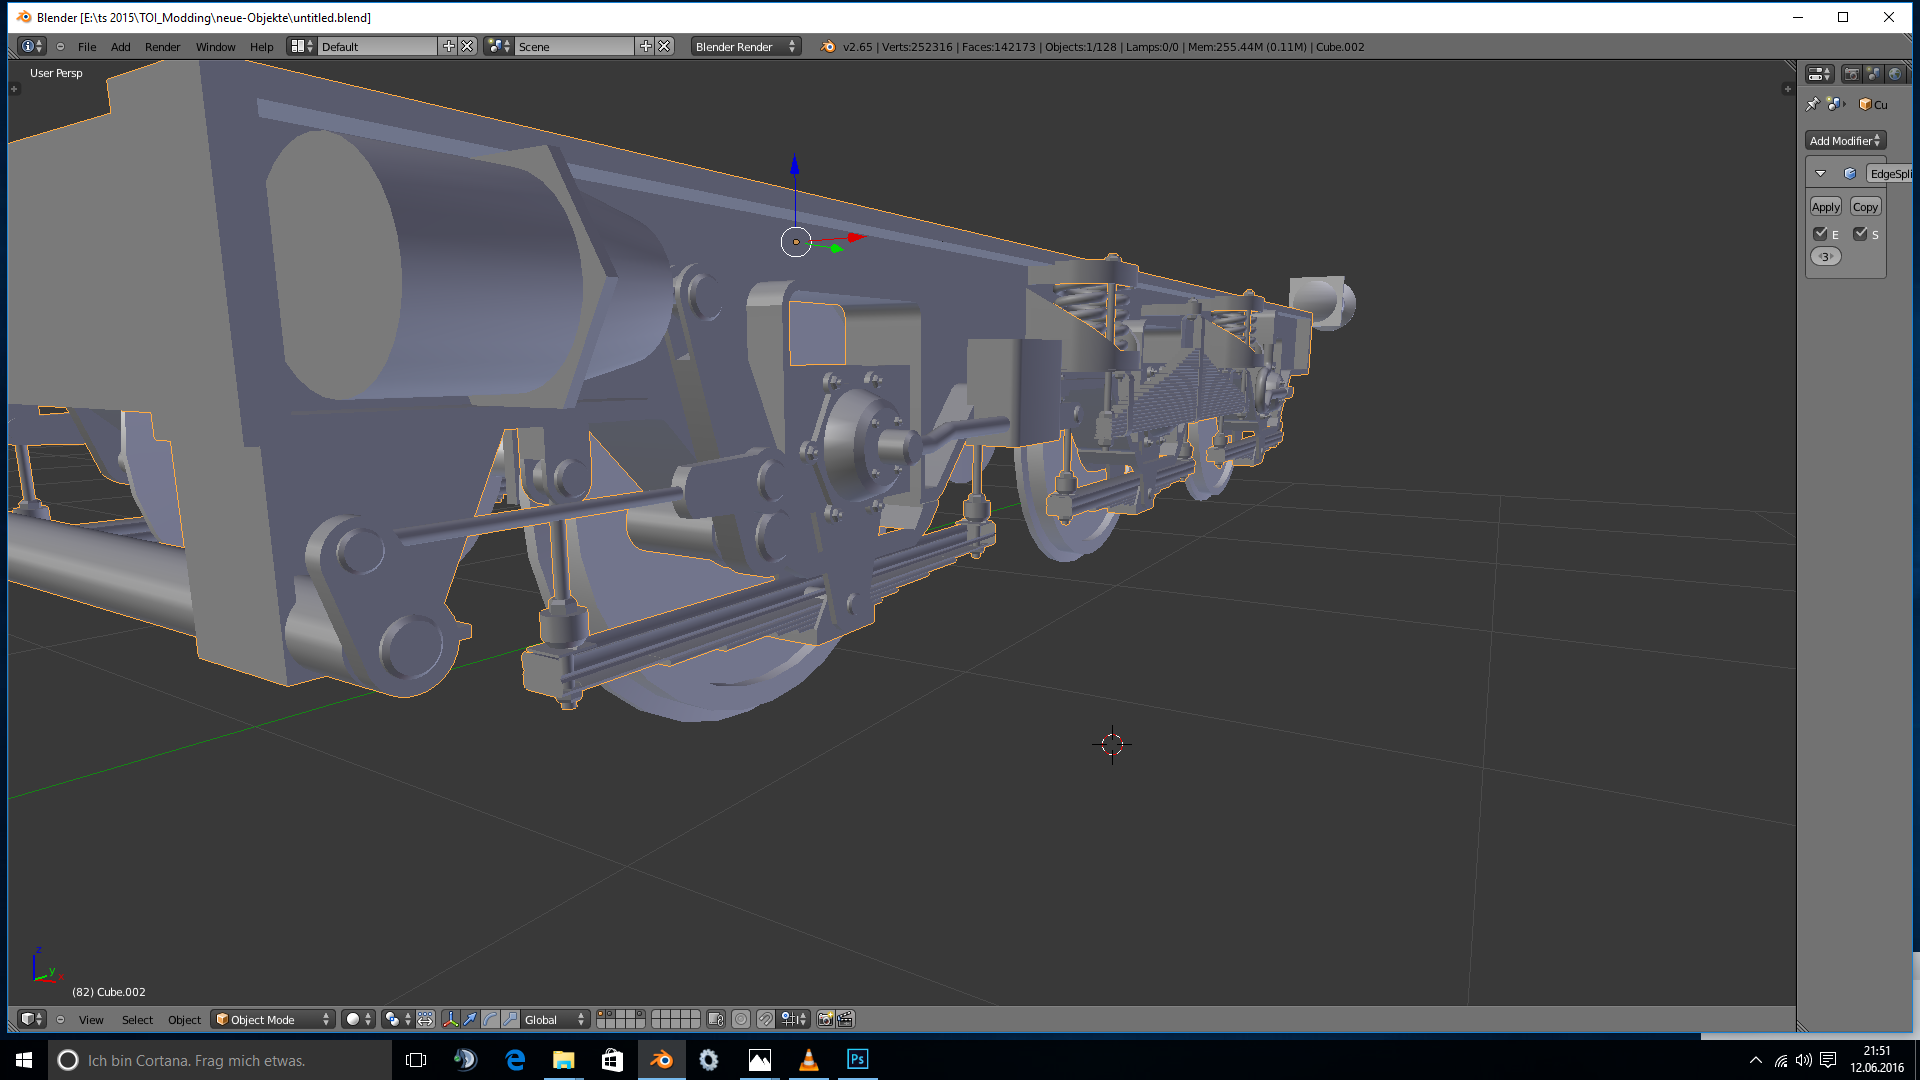The height and width of the screenshot is (1080, 1920).
Task: Open the Render menu
Action: tap(162, 47)
